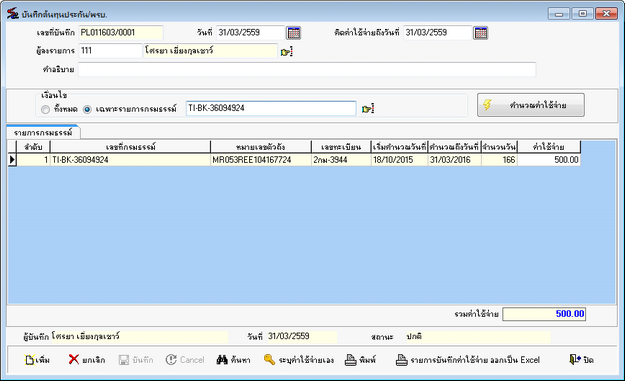Click chassis number cell MR053REE104167724
625x381 pixels.
tap(261, 160)
